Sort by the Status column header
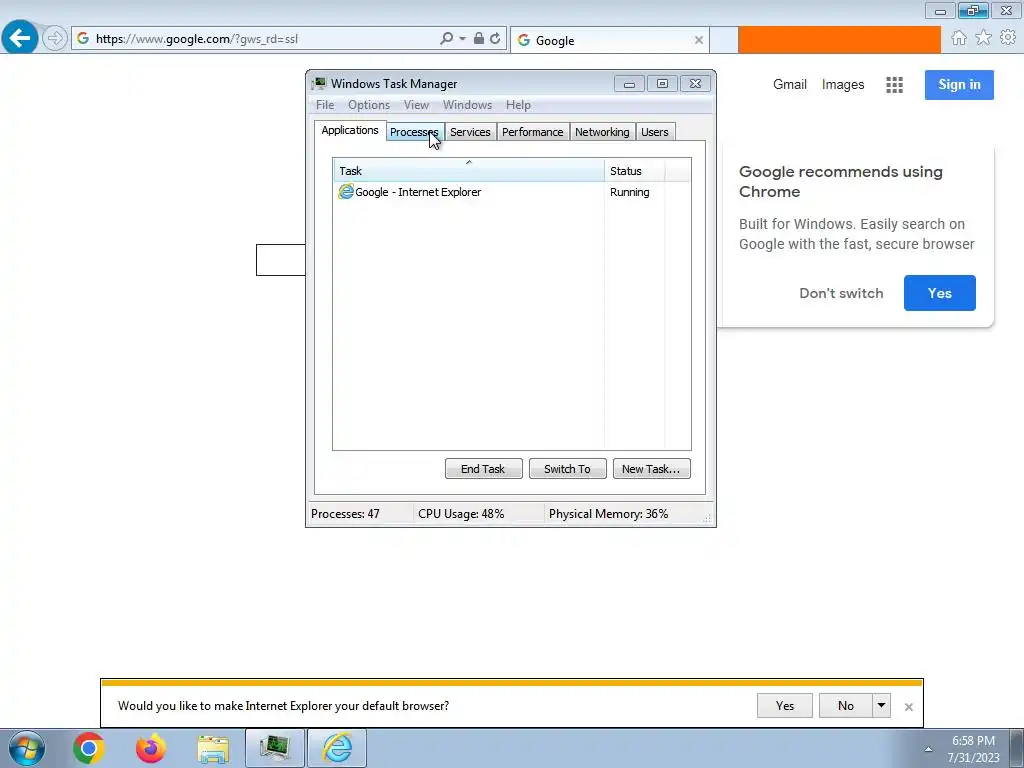This screenshot has width=1024, height=768. click(x=634, y=171)
